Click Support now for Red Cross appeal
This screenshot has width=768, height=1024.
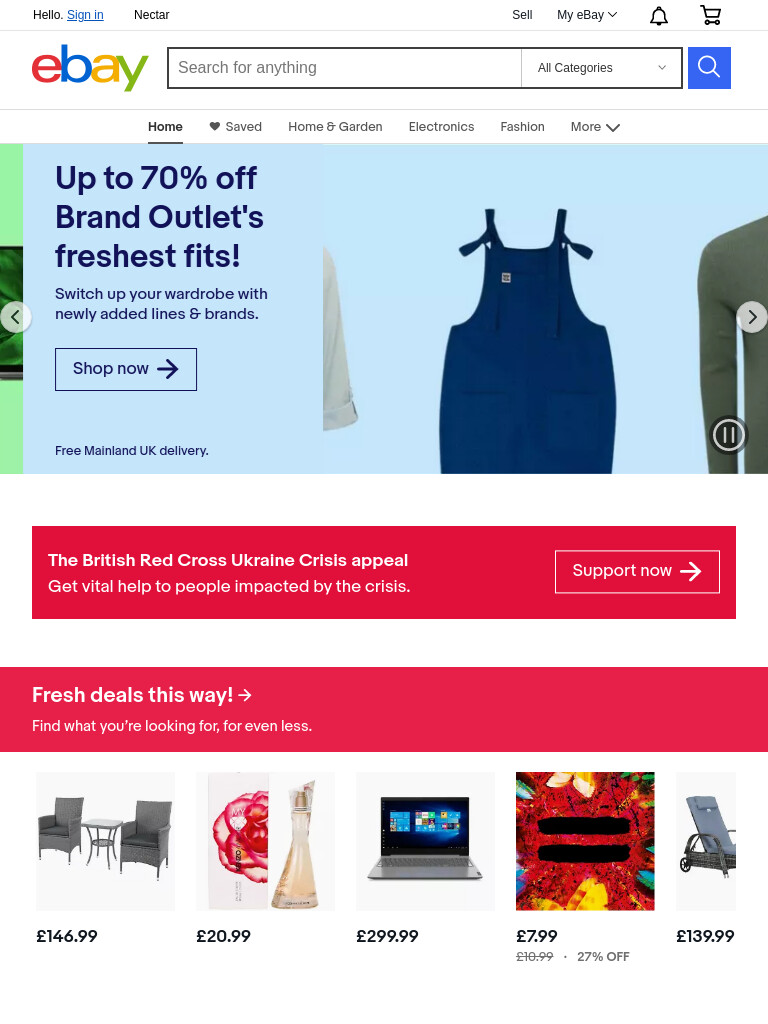pos(637,572)
